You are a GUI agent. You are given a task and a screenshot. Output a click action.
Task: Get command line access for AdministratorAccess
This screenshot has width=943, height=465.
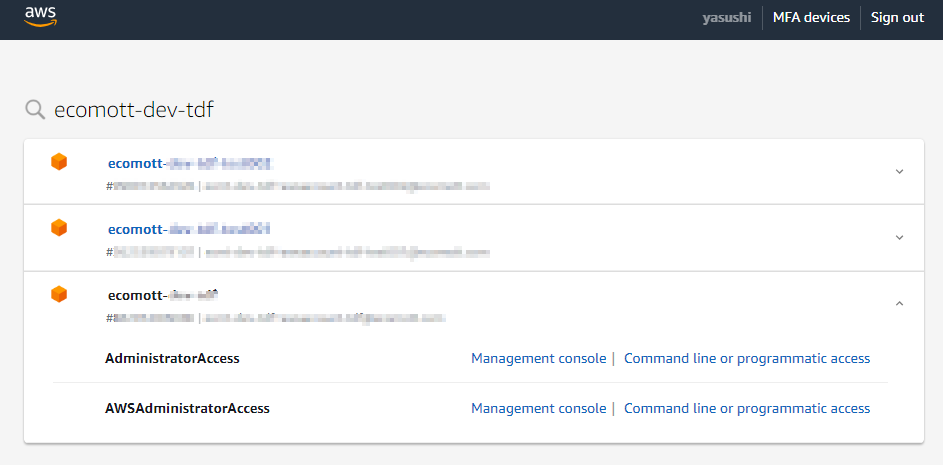747,359
